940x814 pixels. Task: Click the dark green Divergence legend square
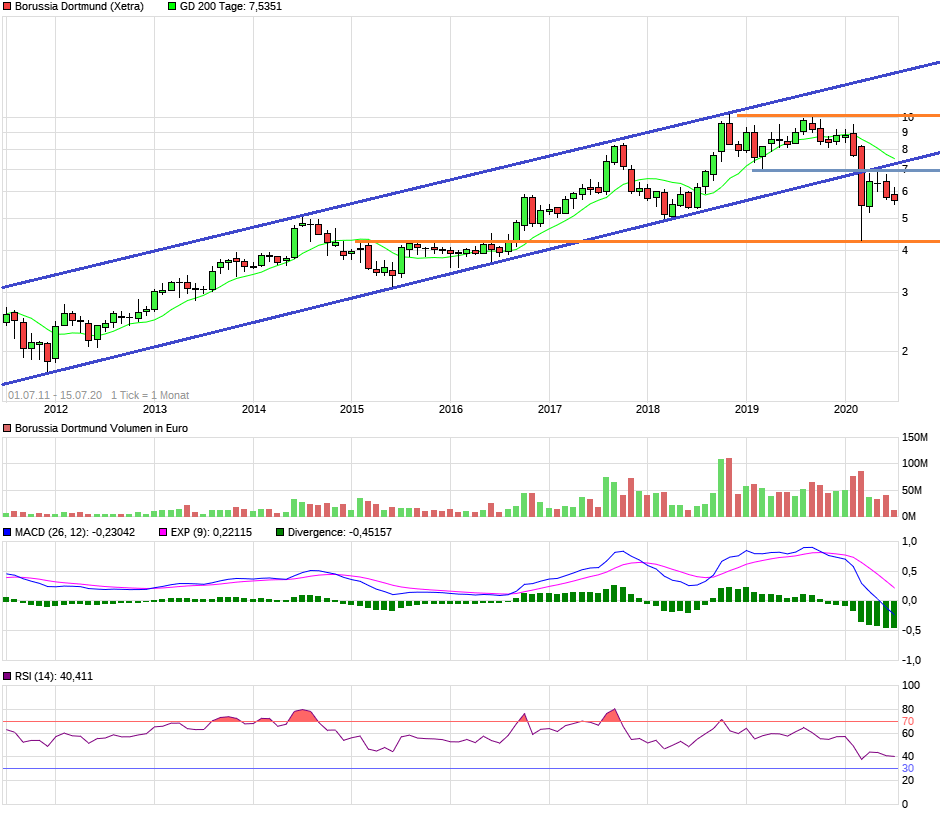(x=280, y=533)
